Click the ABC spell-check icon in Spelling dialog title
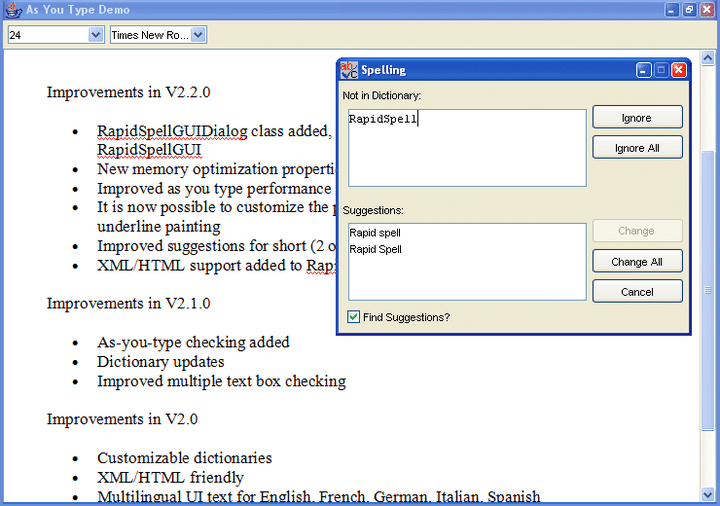The image size is (720, 506). [x=349, y=70]
